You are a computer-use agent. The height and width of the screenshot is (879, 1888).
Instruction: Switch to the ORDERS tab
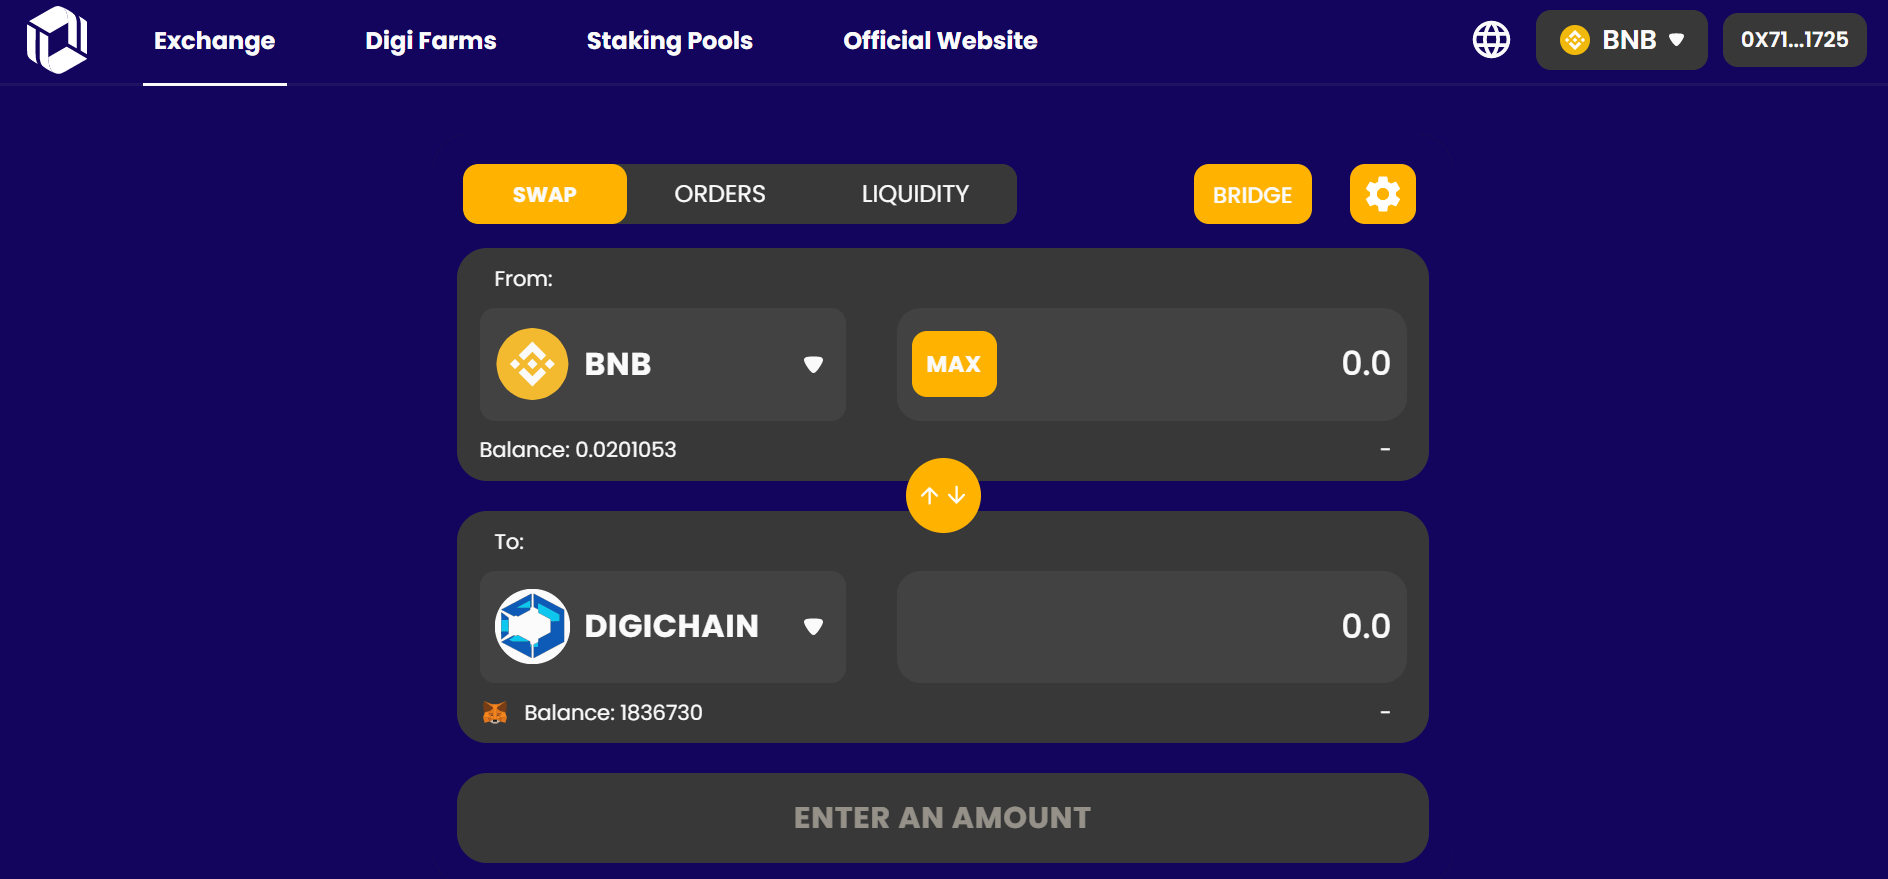(x=720, y=194)
